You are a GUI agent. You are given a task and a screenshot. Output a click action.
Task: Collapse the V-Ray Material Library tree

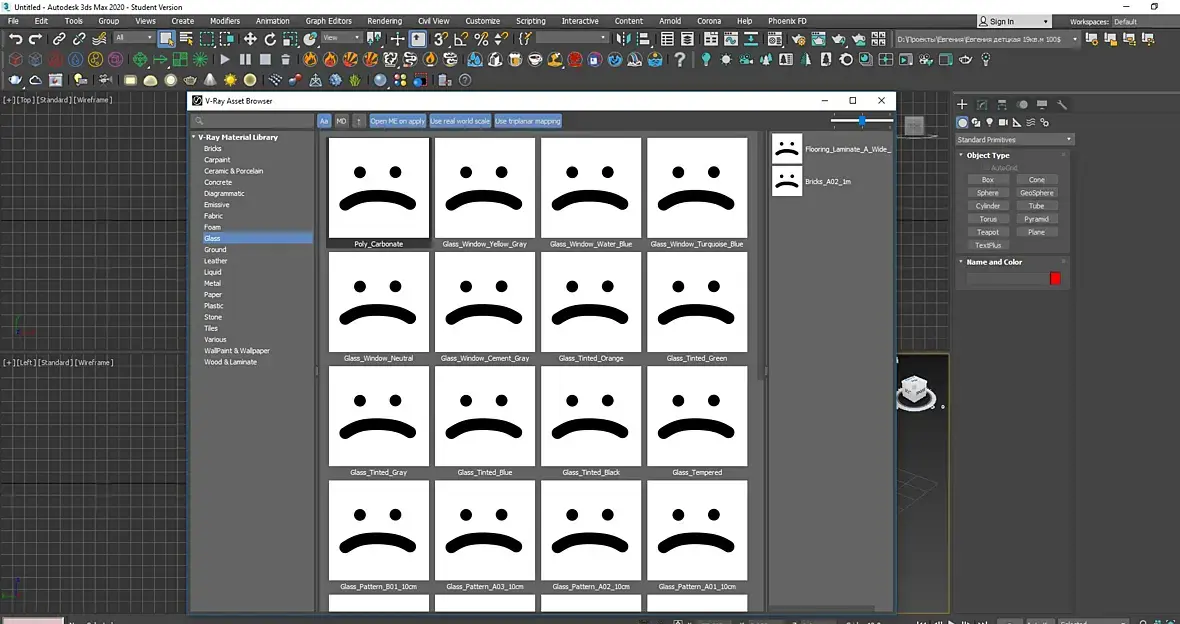pyautogui.click(x=193, y=137)
